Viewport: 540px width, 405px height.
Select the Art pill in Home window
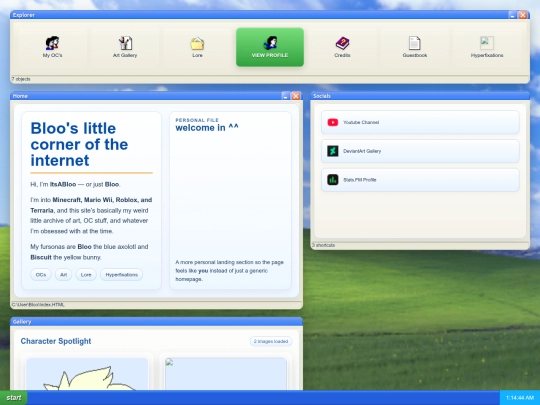point(63,275)
